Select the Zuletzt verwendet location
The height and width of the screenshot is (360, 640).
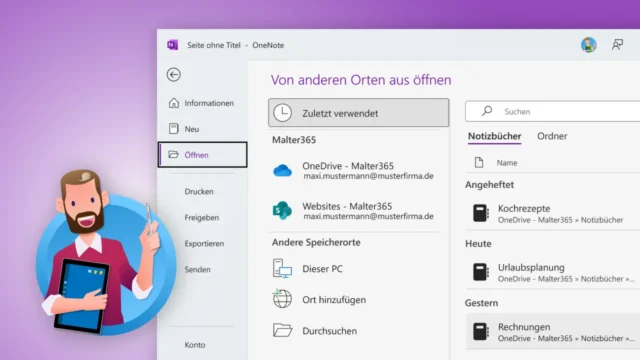point(358,113)
